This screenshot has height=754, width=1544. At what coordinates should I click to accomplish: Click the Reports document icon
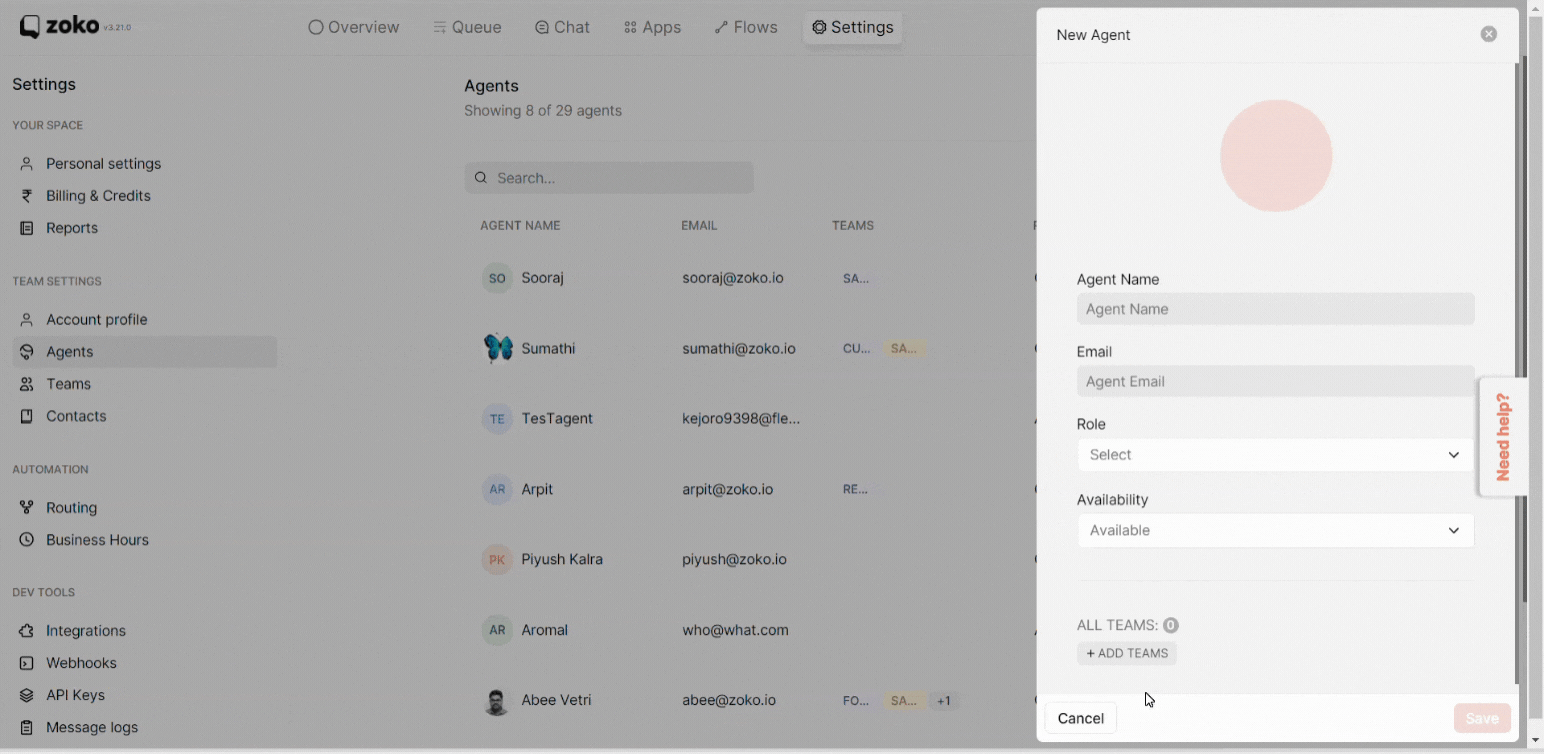click(x=27, y=228)
